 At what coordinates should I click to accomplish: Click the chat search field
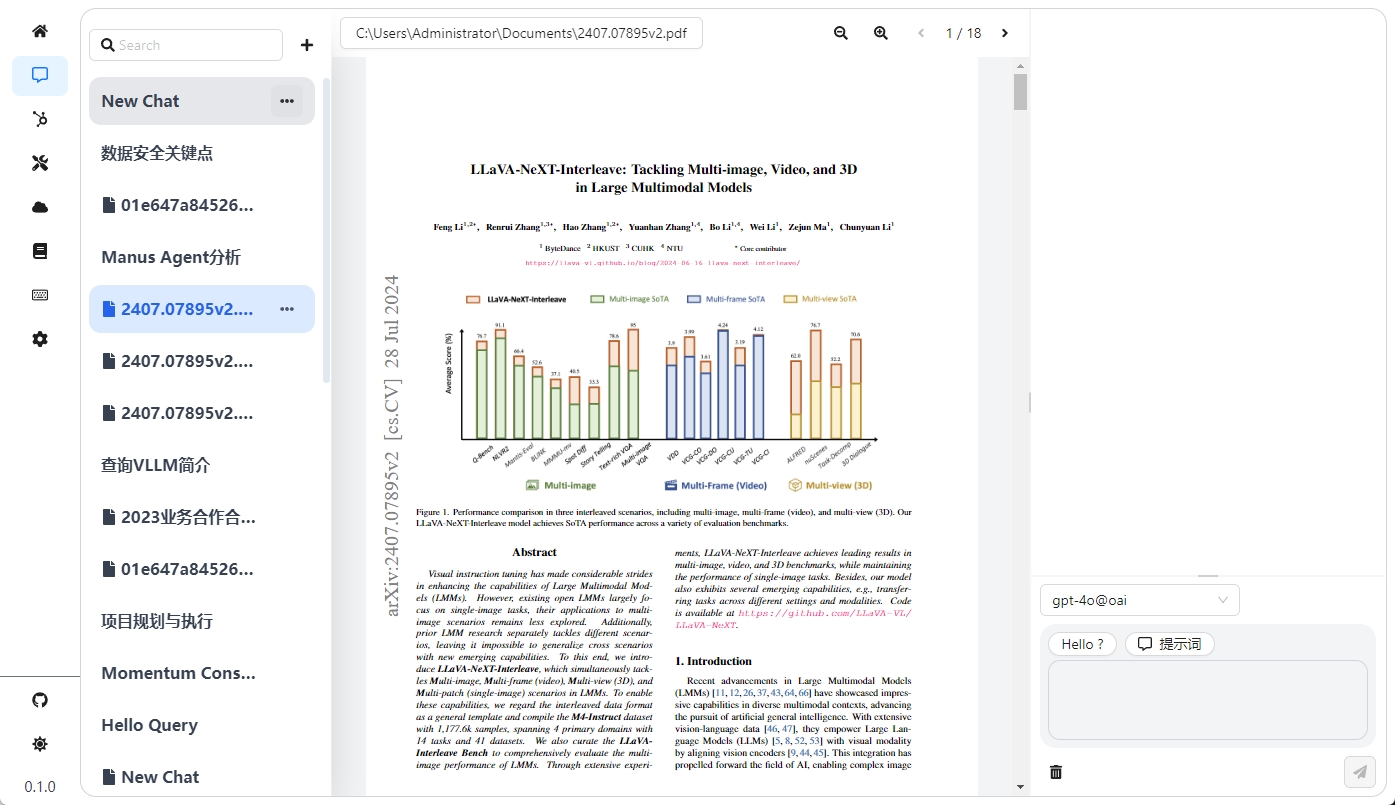point(186,45)
